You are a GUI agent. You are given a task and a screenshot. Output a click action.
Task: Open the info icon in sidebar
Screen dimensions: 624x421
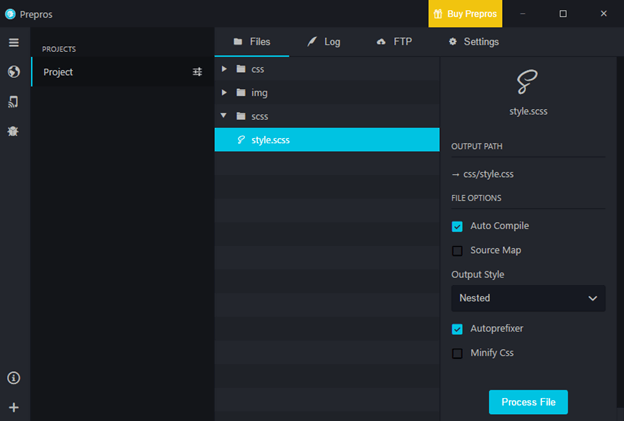pos(14,378)
